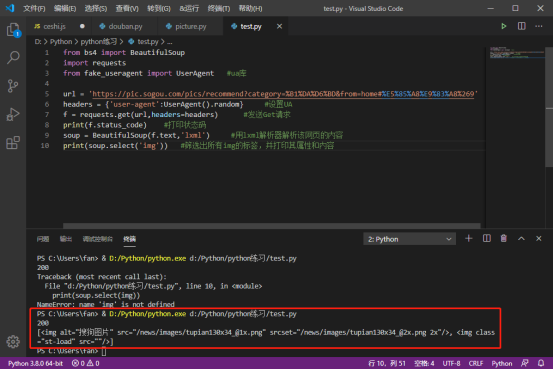Switch to Output (输出) panel tab
Image resolution: width=553 pixels, height=370 pixels.
click(x=66, y=239)
